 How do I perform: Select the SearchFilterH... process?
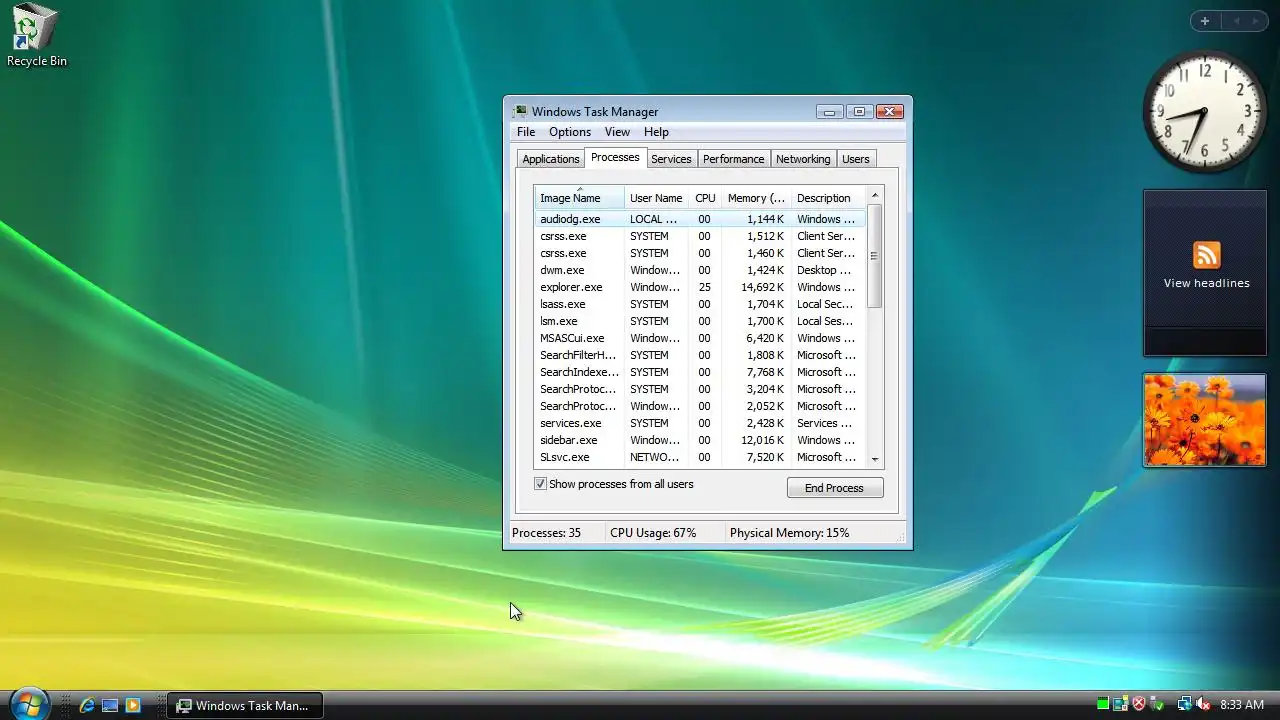[x=700, y=355]
